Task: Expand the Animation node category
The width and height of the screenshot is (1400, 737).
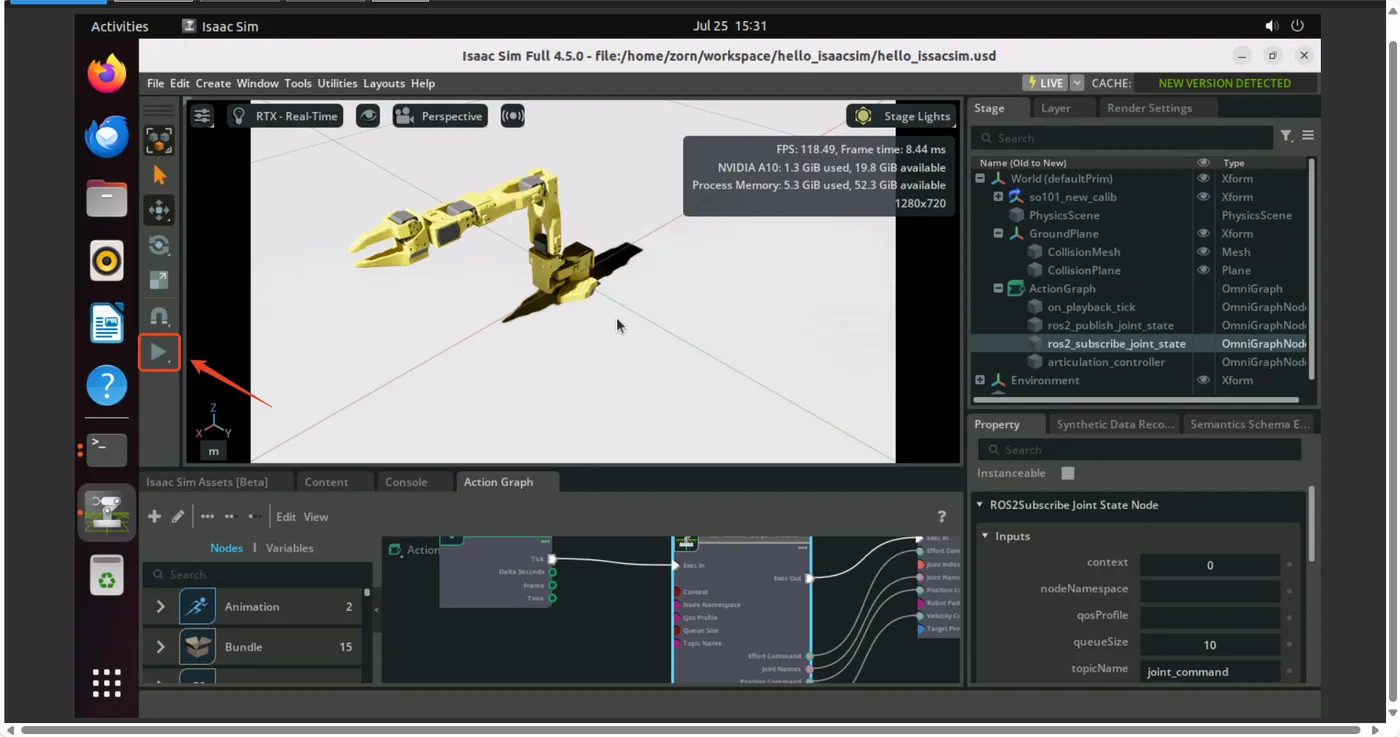Action: click(x=160, y=607)
